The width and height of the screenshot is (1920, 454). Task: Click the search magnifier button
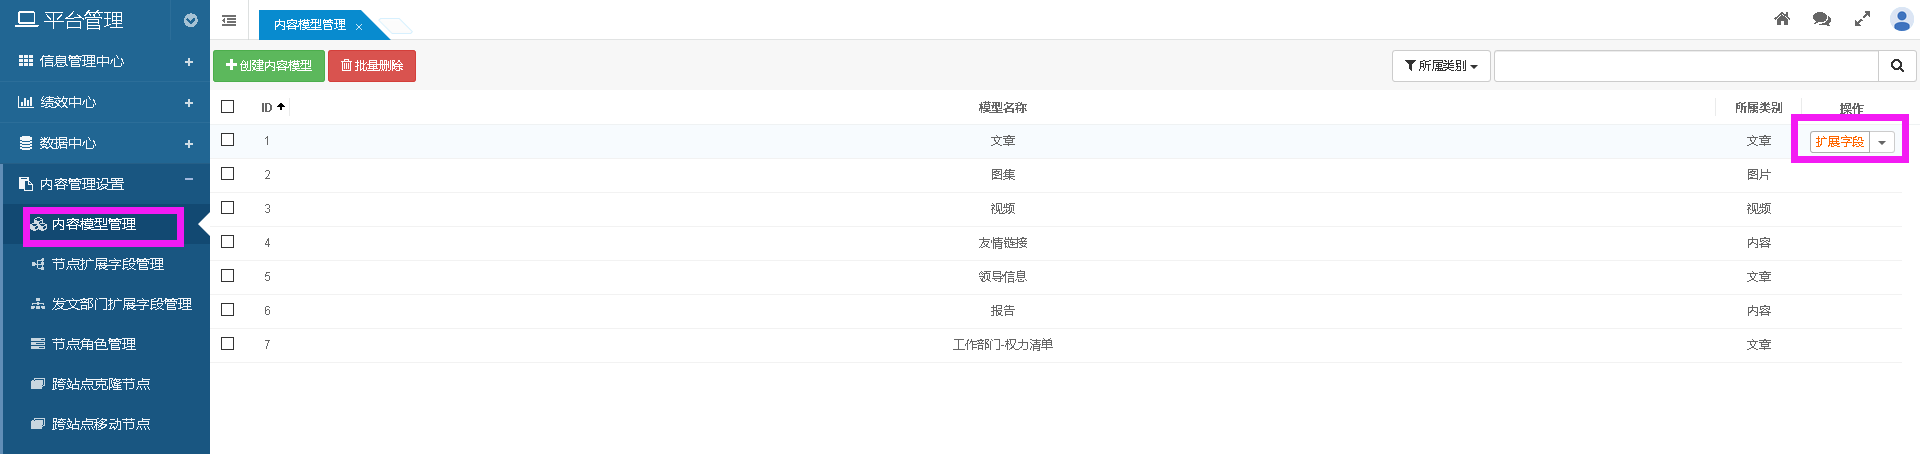click(1897, 66)
